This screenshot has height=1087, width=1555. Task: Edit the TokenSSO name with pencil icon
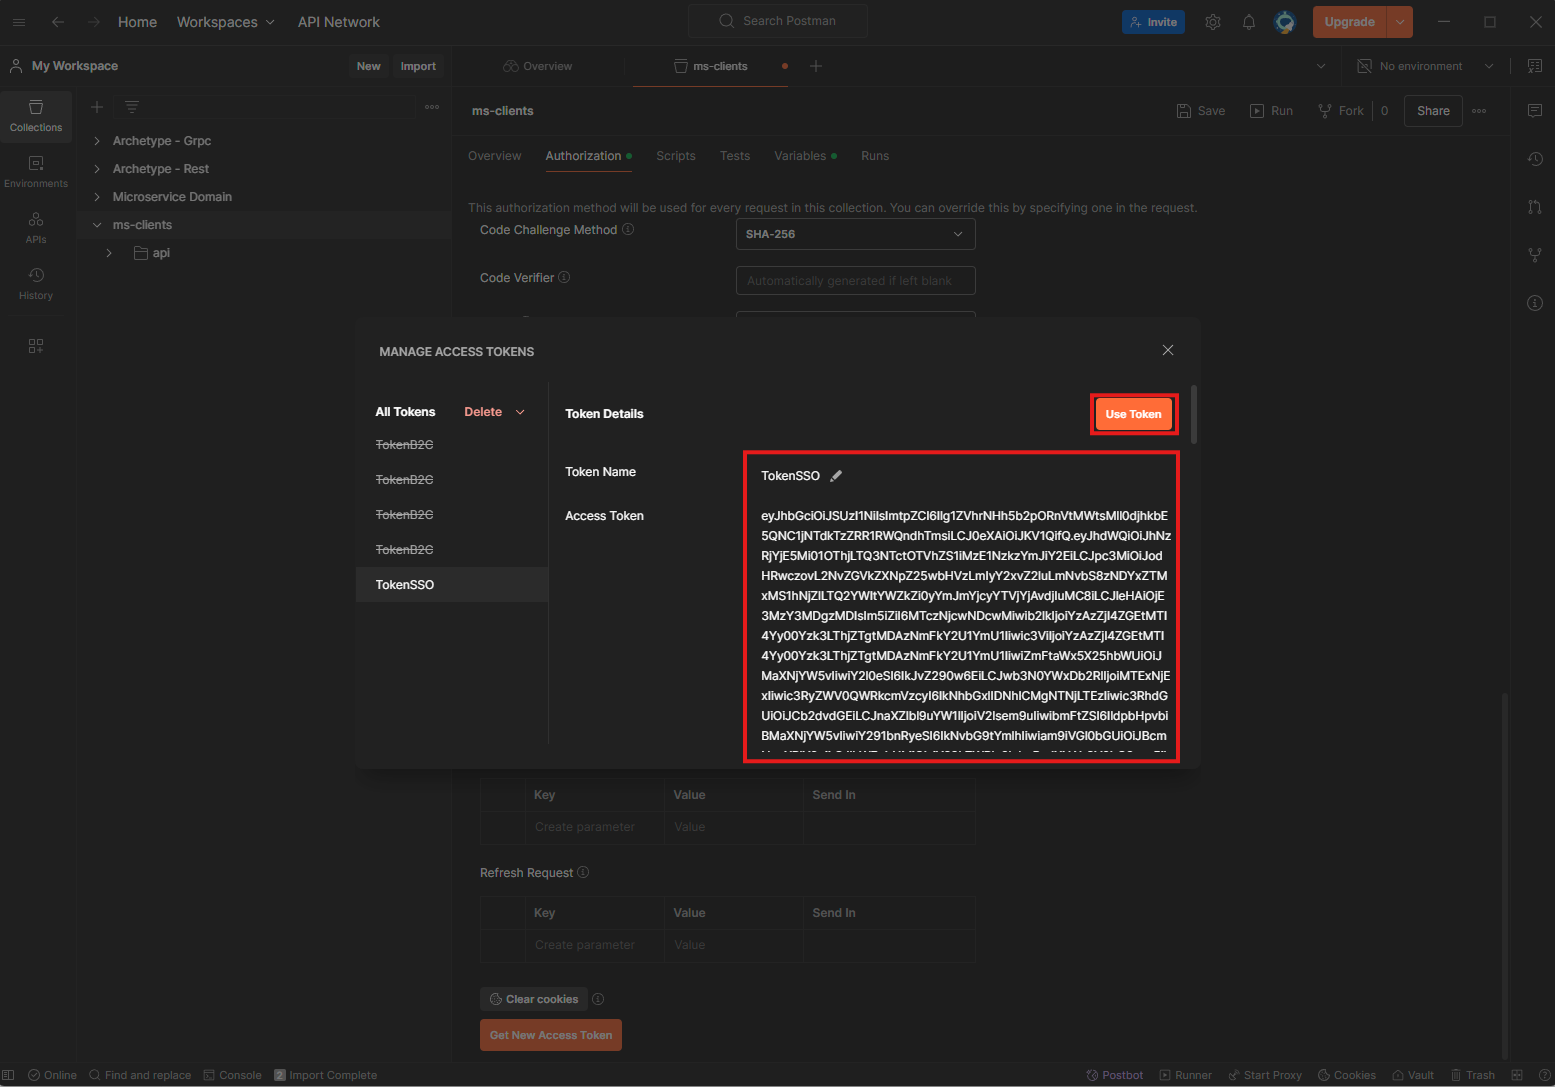tap(836, 476)
